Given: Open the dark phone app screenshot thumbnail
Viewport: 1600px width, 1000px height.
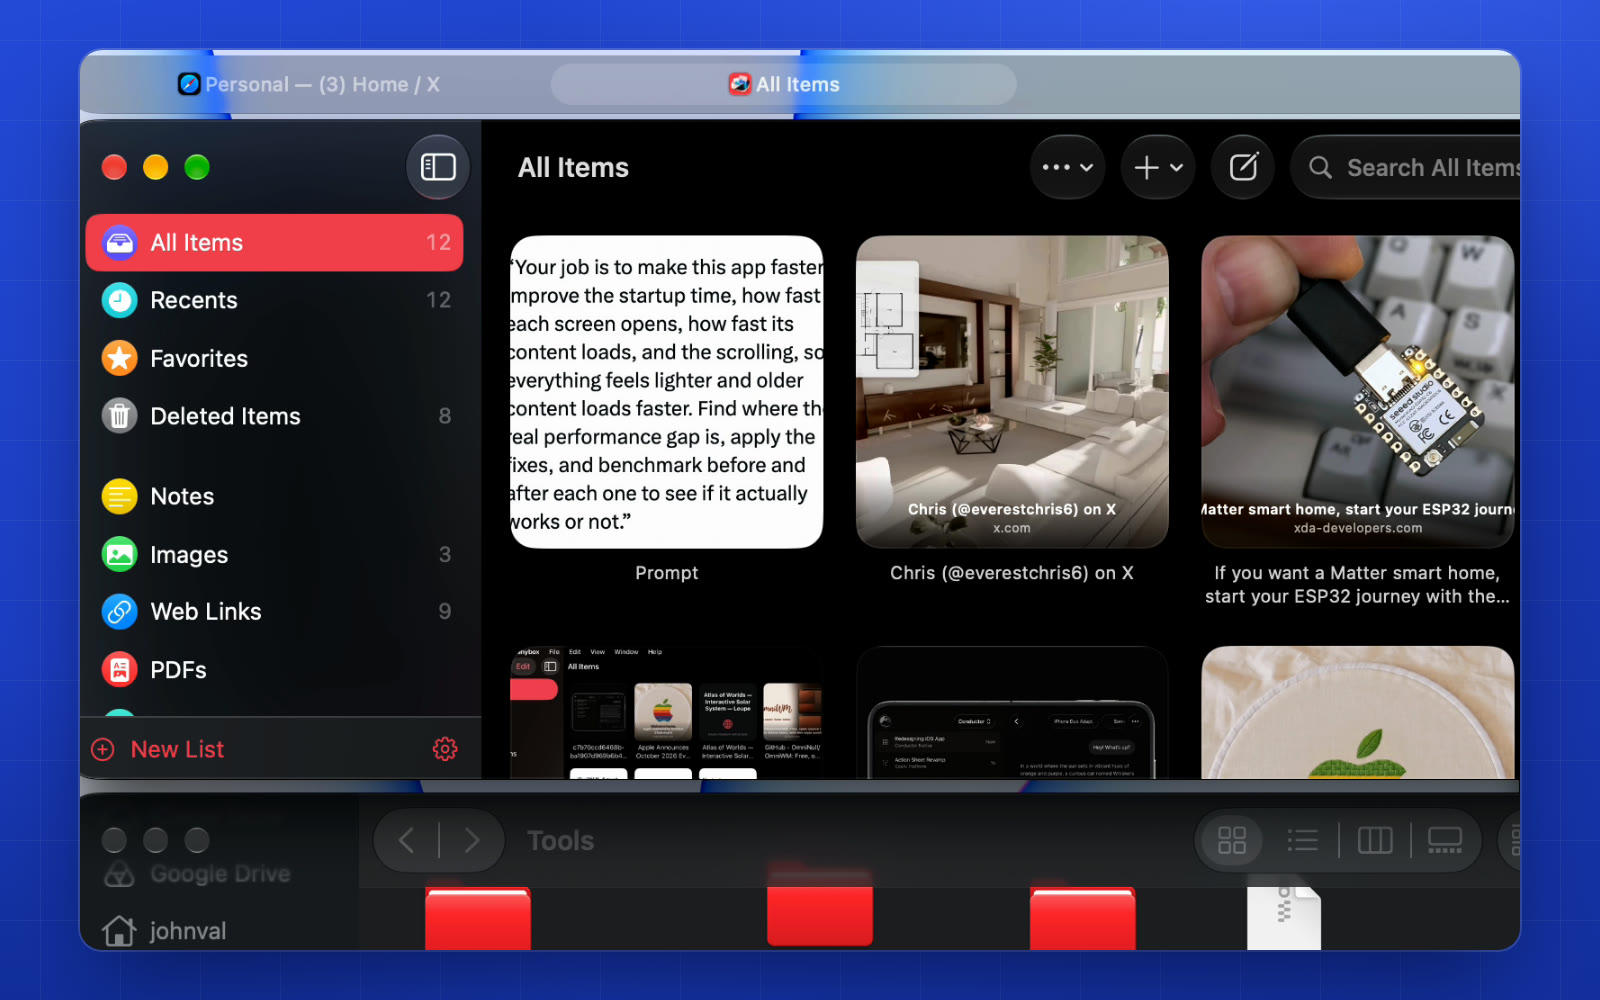Looking at the screenshot, I should 1012,712.
